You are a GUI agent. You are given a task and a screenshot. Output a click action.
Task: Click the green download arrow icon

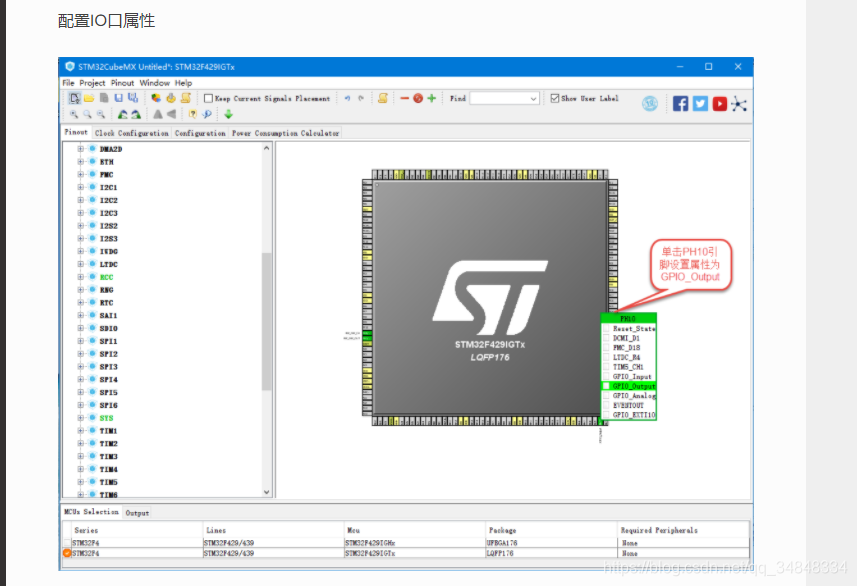point(228,114)
